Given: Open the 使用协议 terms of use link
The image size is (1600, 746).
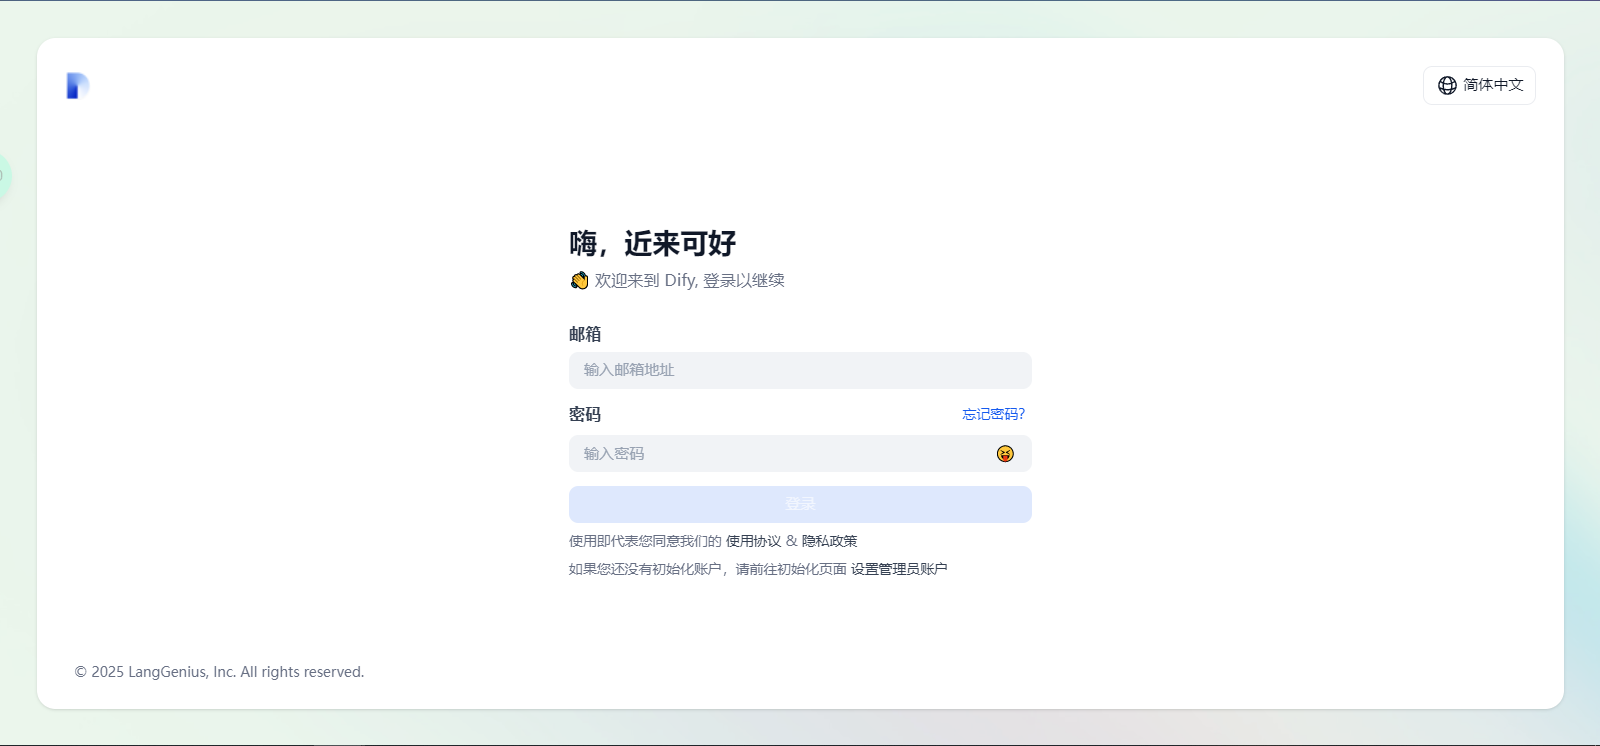Looking at the screenshot, I should pyautogui.click(x=753, y=541).
